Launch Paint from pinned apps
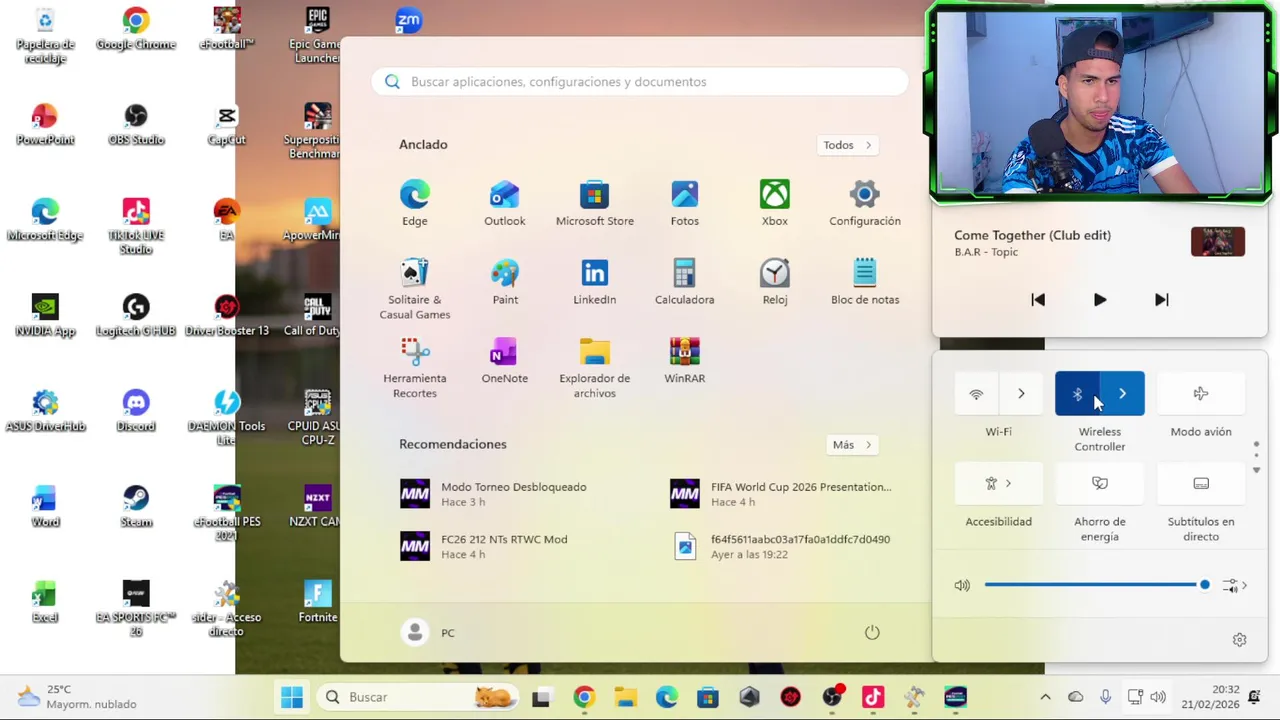Viewport: 1280px width, 720px height. pos(505,282)
